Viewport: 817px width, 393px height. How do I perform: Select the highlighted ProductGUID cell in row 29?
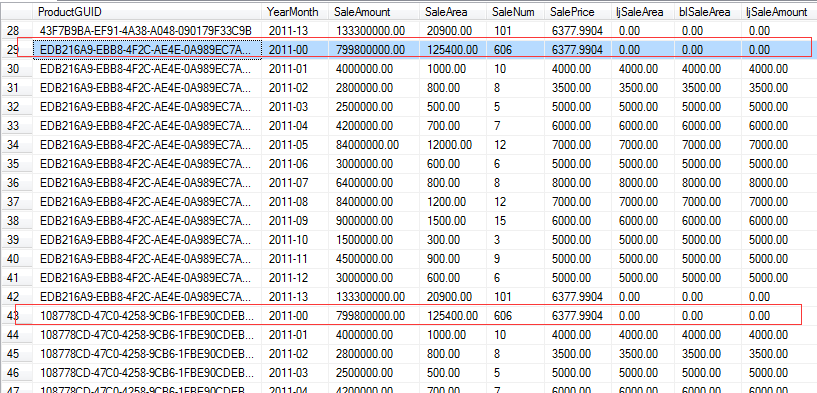[x=148, y=50]
